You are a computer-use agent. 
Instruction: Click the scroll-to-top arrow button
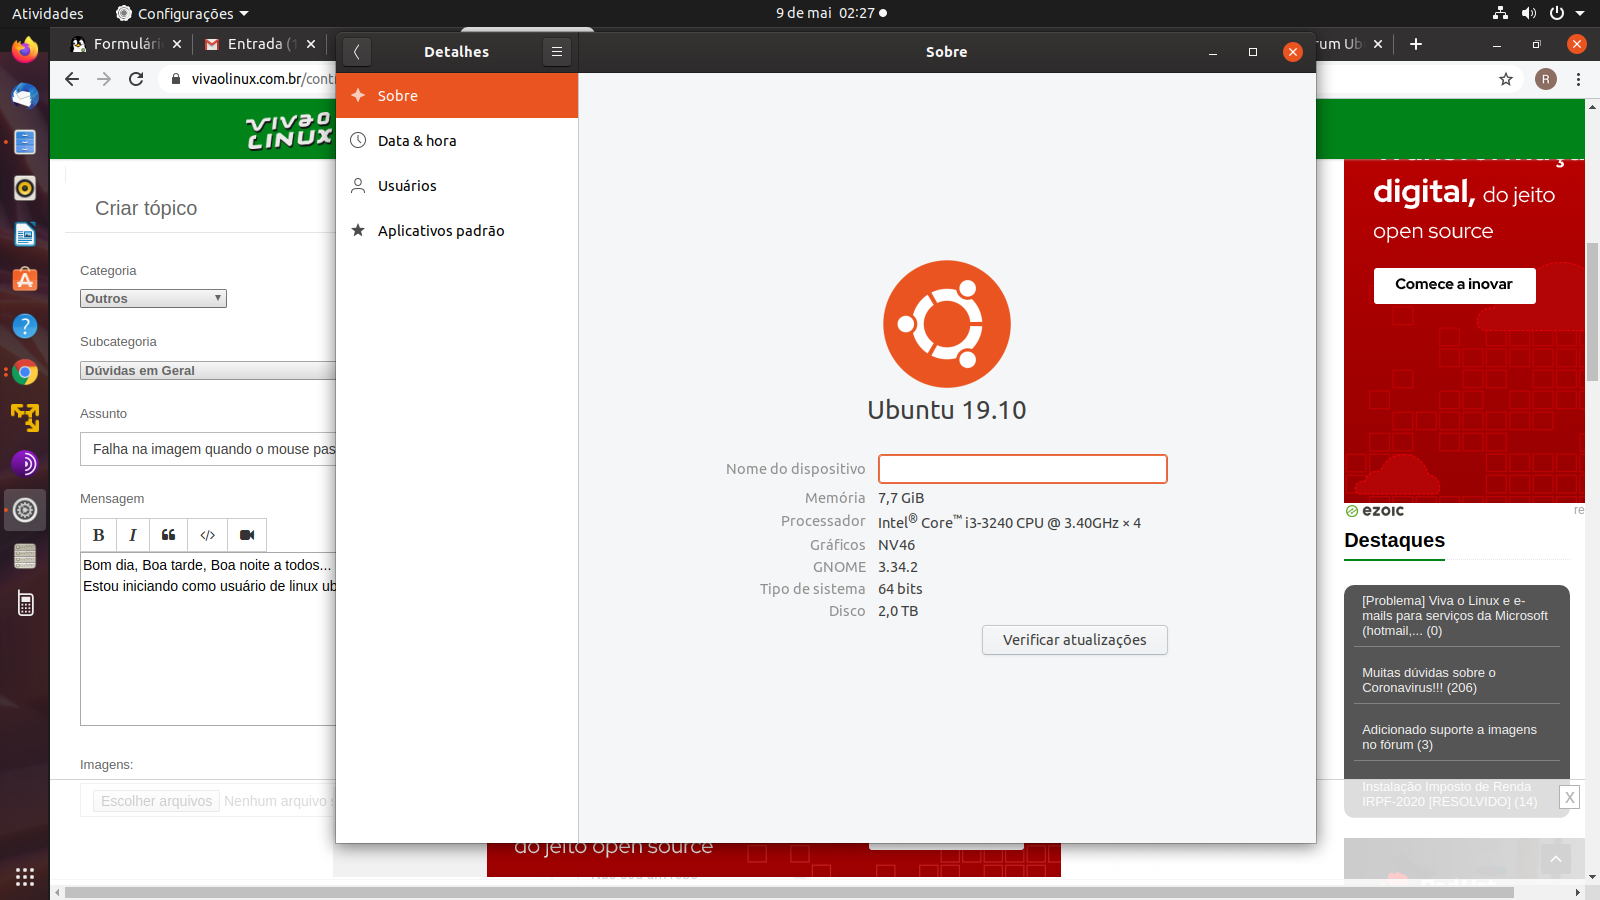pyautogui.click(x=1556, y=859)
